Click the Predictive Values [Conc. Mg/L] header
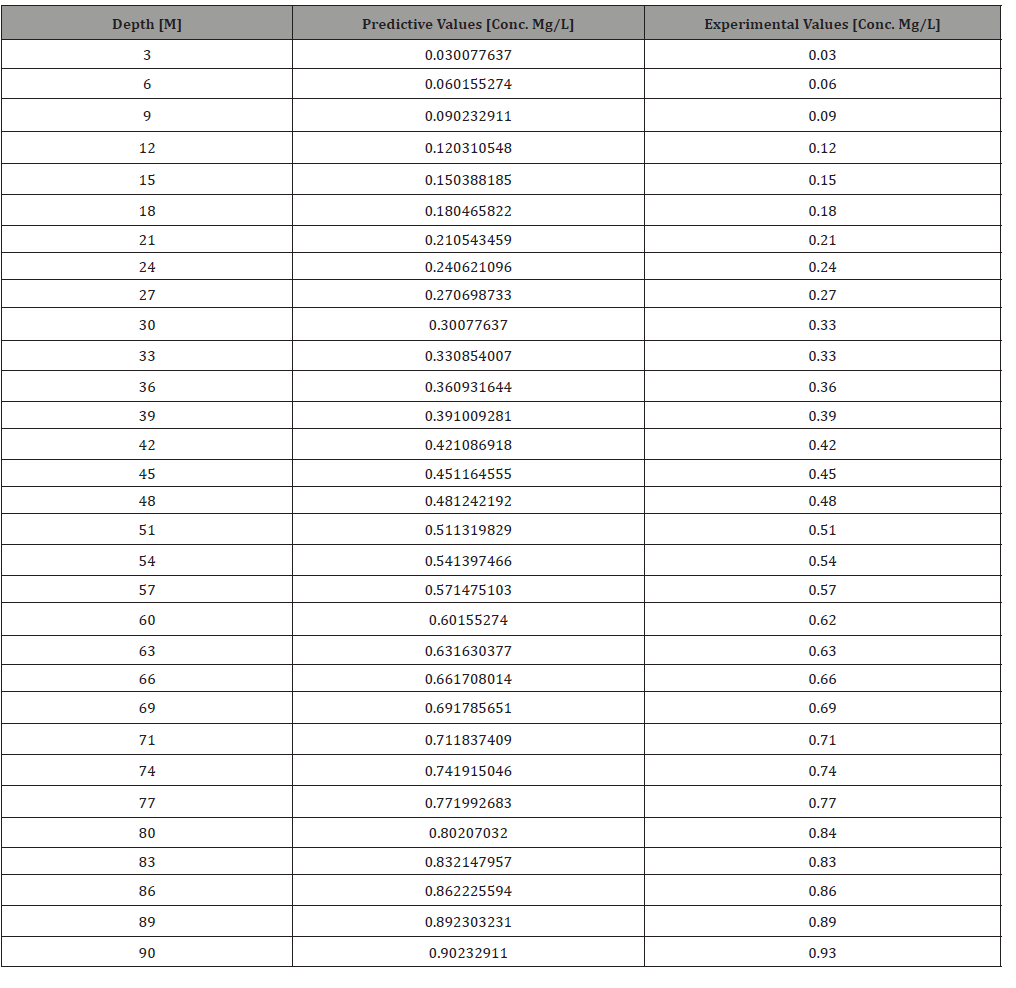This screenshot has height=988, width=1016. (468, 24)
